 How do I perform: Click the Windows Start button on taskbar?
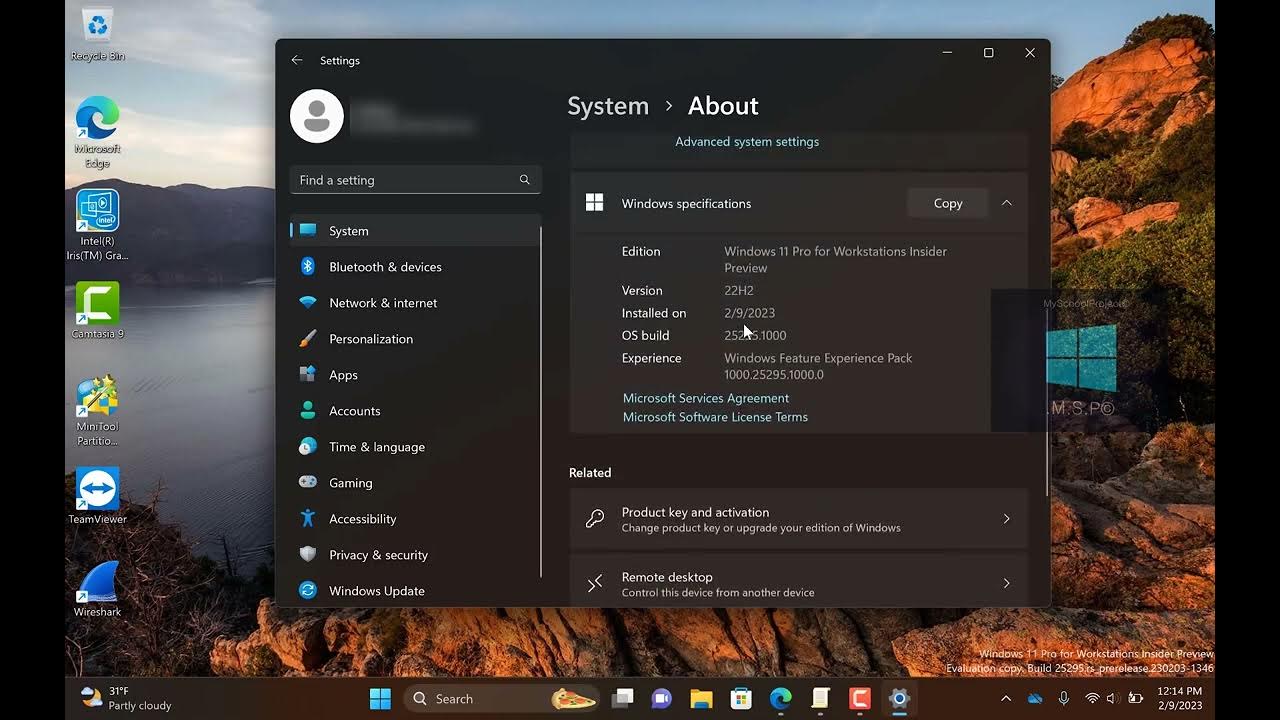380,699
